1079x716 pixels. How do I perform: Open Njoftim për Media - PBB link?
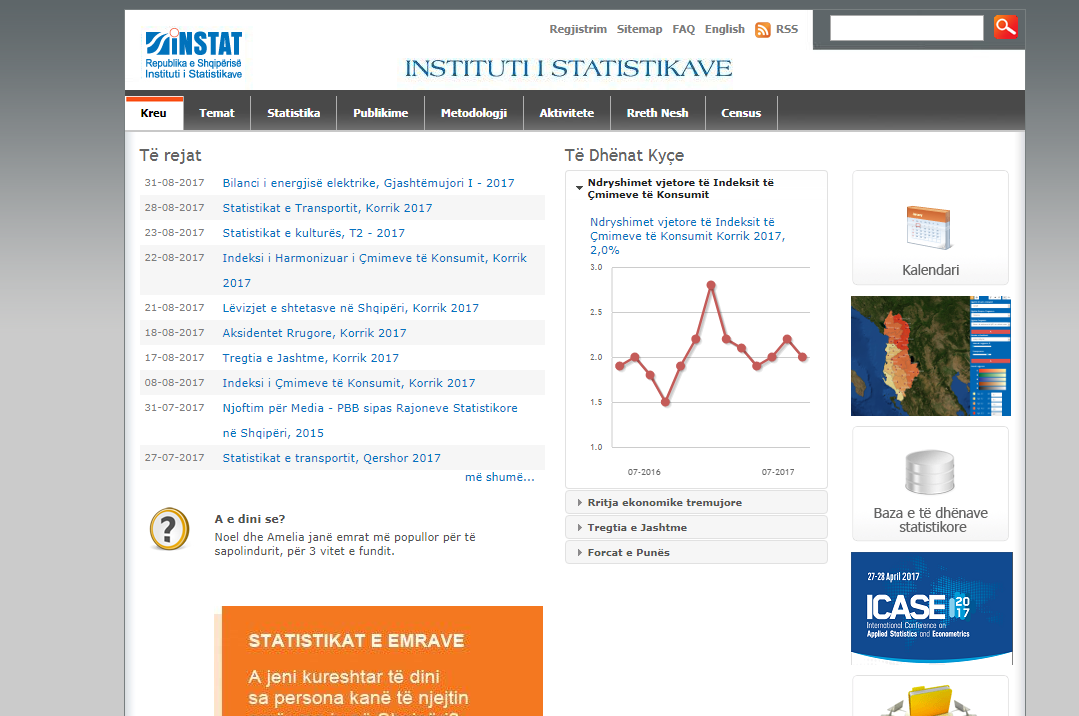[x=370, y=420]
